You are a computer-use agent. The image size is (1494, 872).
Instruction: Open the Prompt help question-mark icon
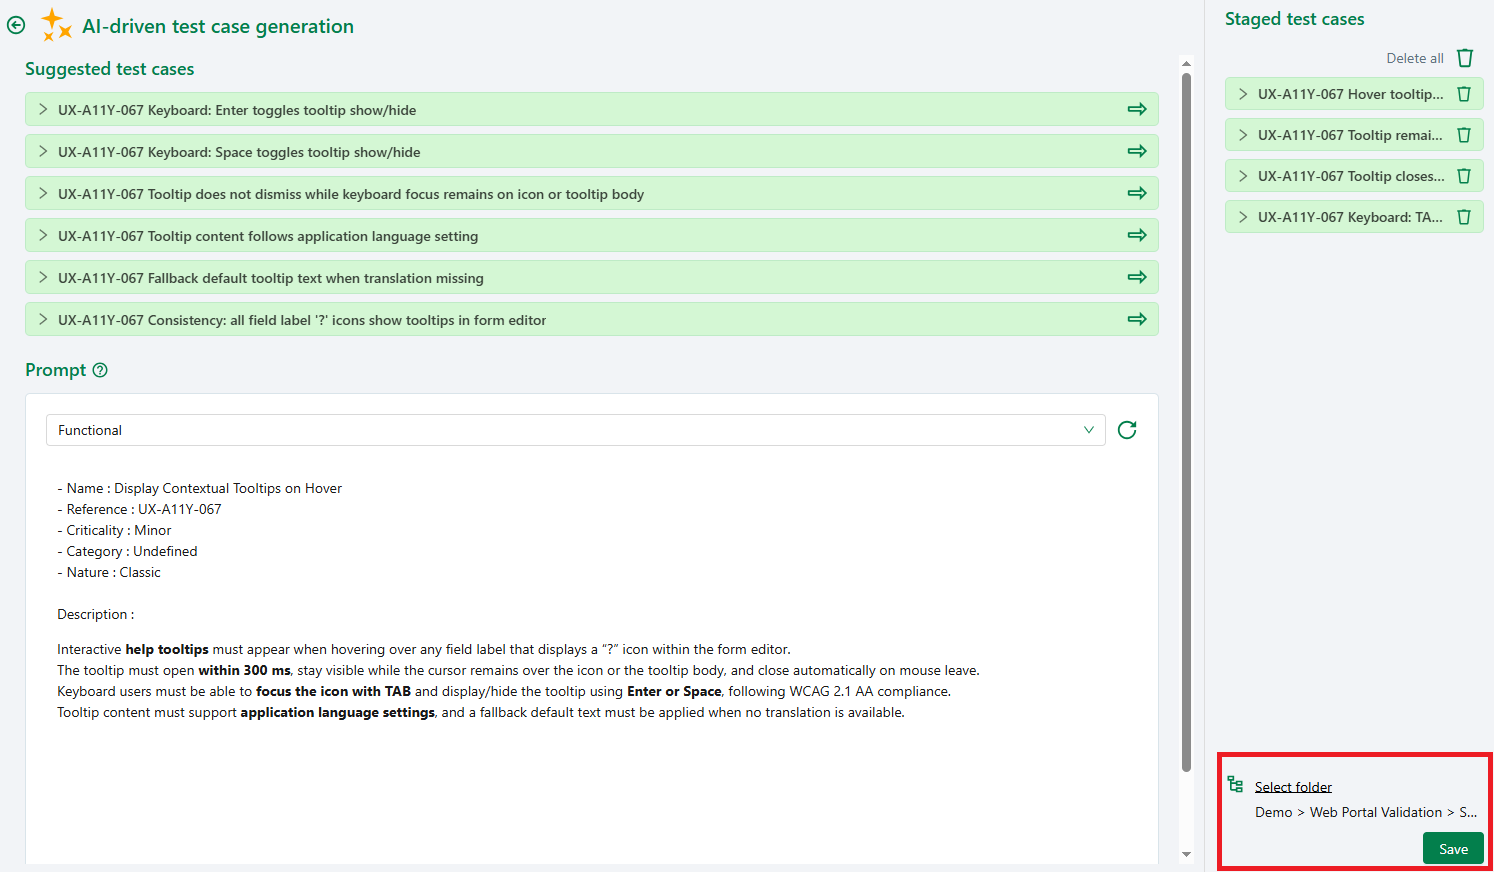(100, 370)
